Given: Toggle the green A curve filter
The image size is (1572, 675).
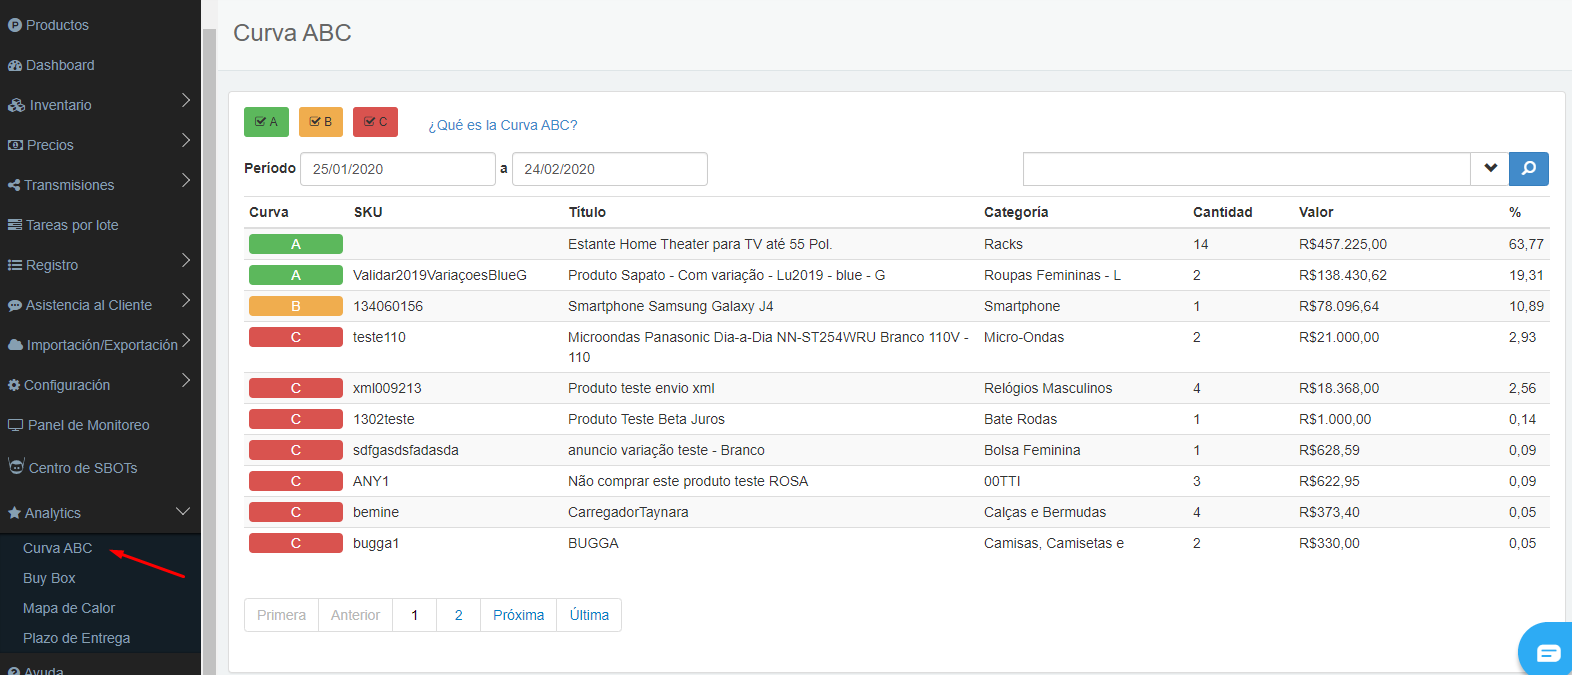Looking at the screenshot, I should [x=266, y=122].
